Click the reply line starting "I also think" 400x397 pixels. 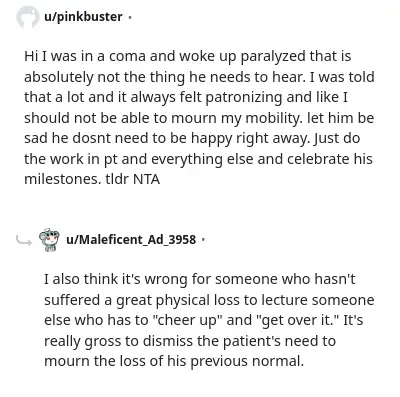pyautogui.click(x=199, y=279)
